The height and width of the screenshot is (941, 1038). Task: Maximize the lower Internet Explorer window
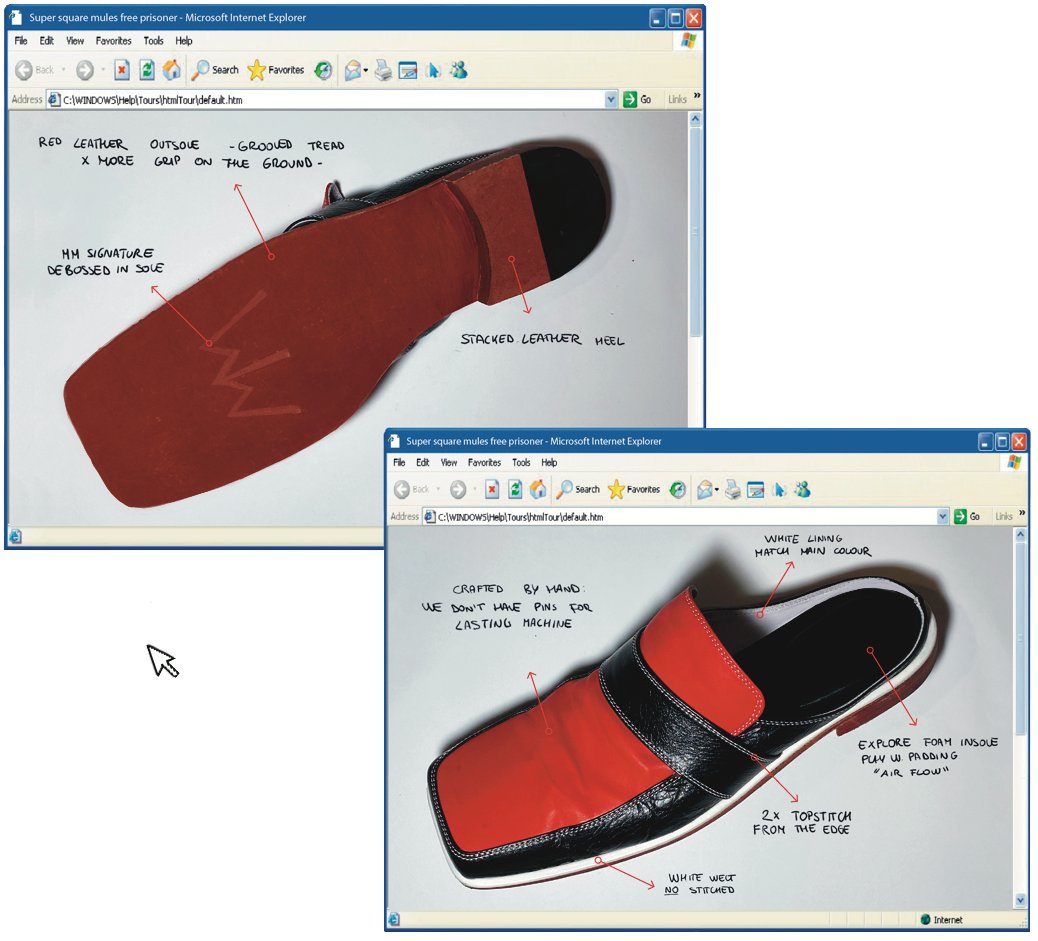tap(1003, 441)
